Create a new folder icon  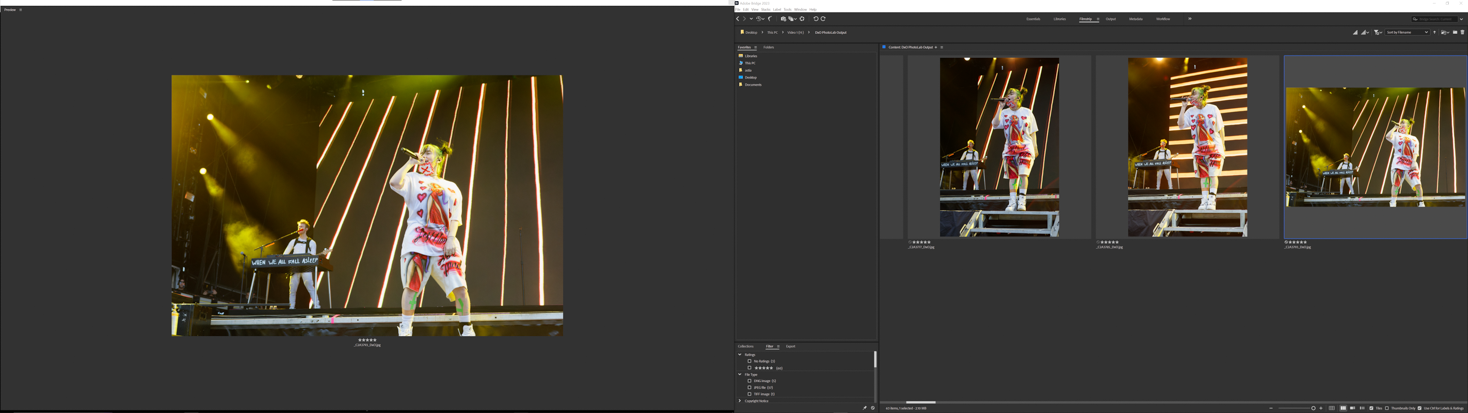(1454, 32)
